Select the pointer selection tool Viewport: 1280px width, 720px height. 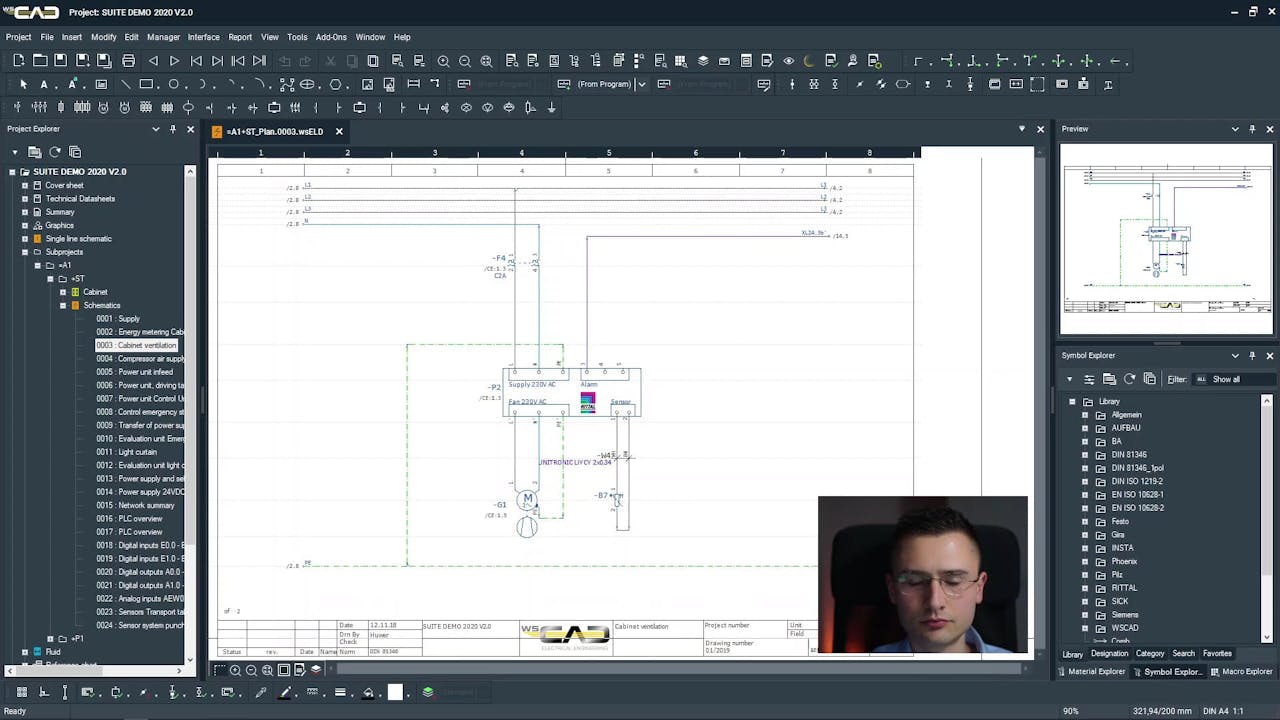(x=23, y=84)
